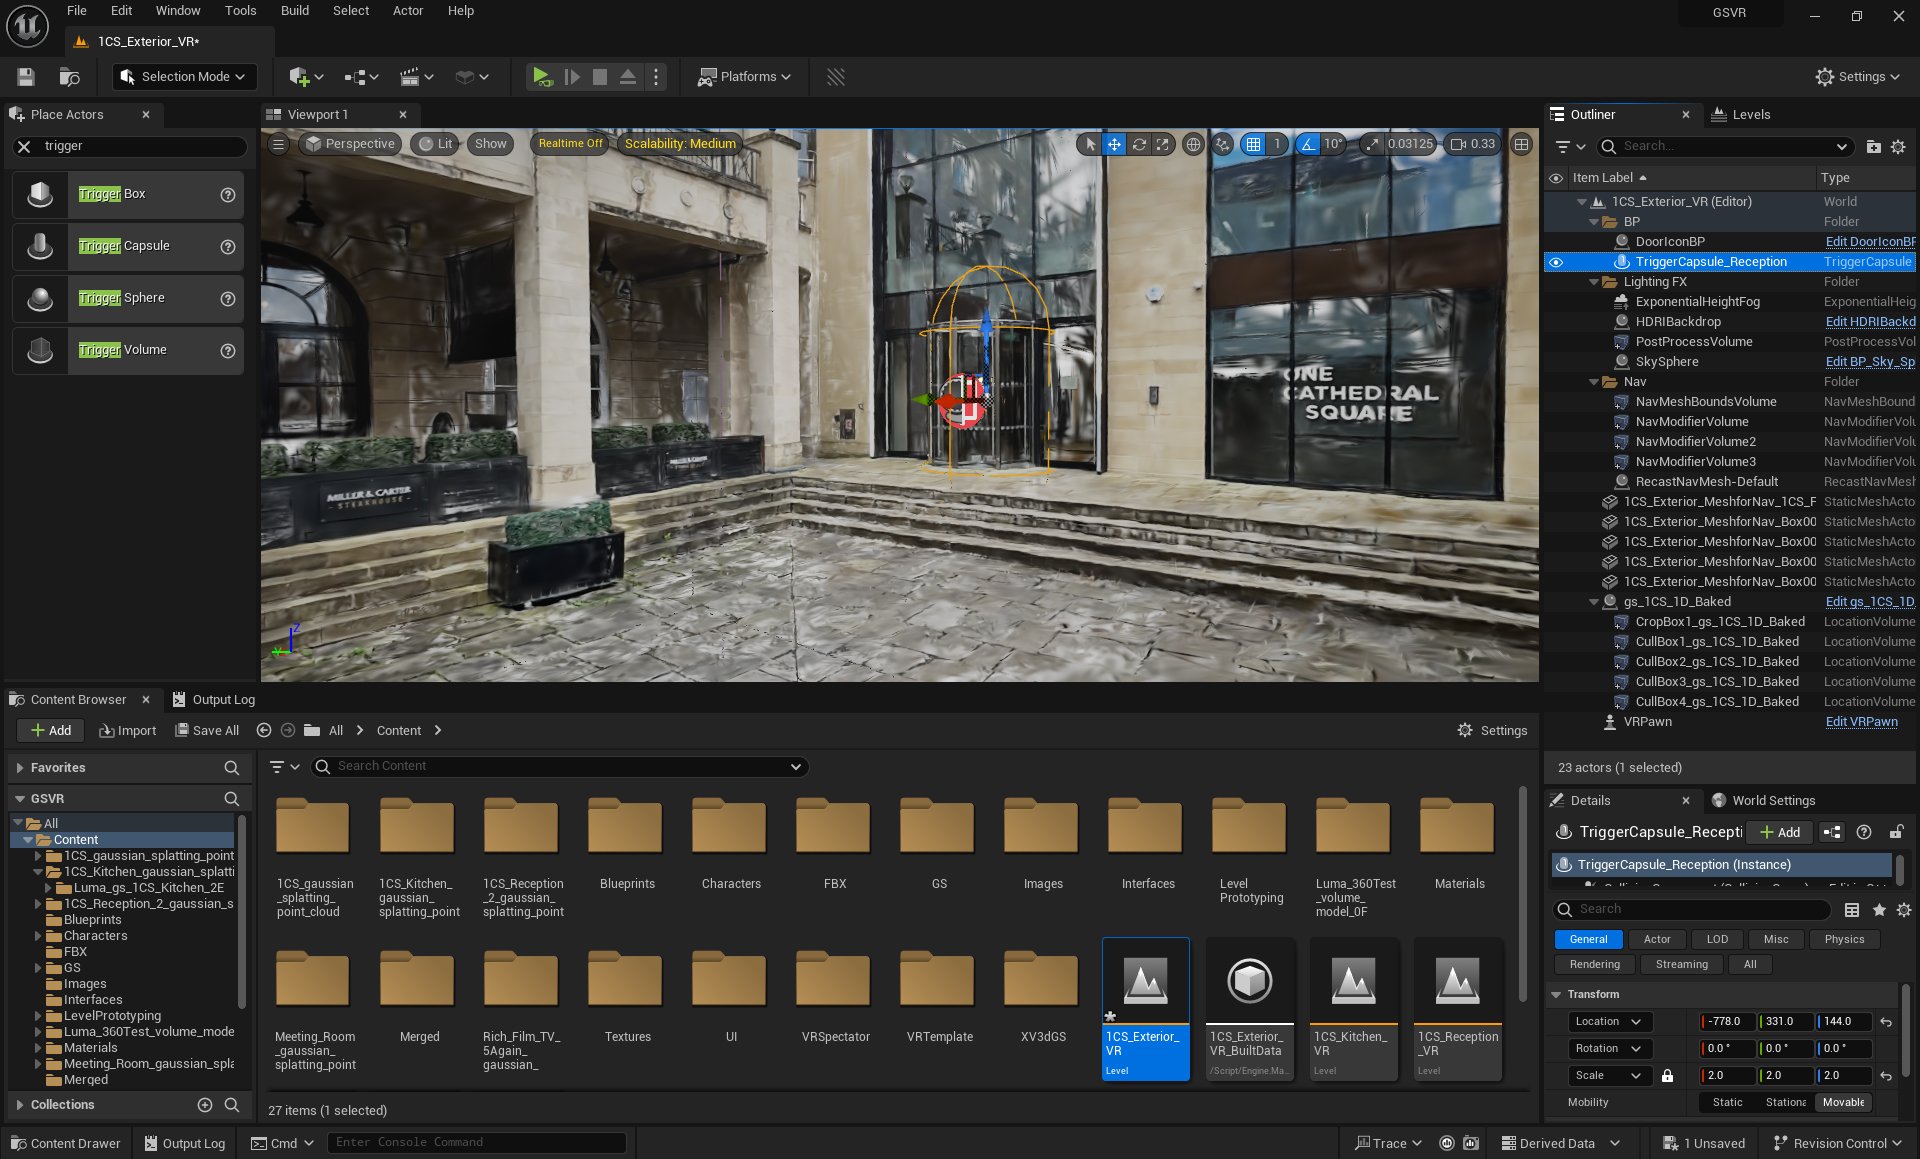Toggle favorites star in Details filter
The width and height of the screenshot is (1920, 1159).
1879,910
